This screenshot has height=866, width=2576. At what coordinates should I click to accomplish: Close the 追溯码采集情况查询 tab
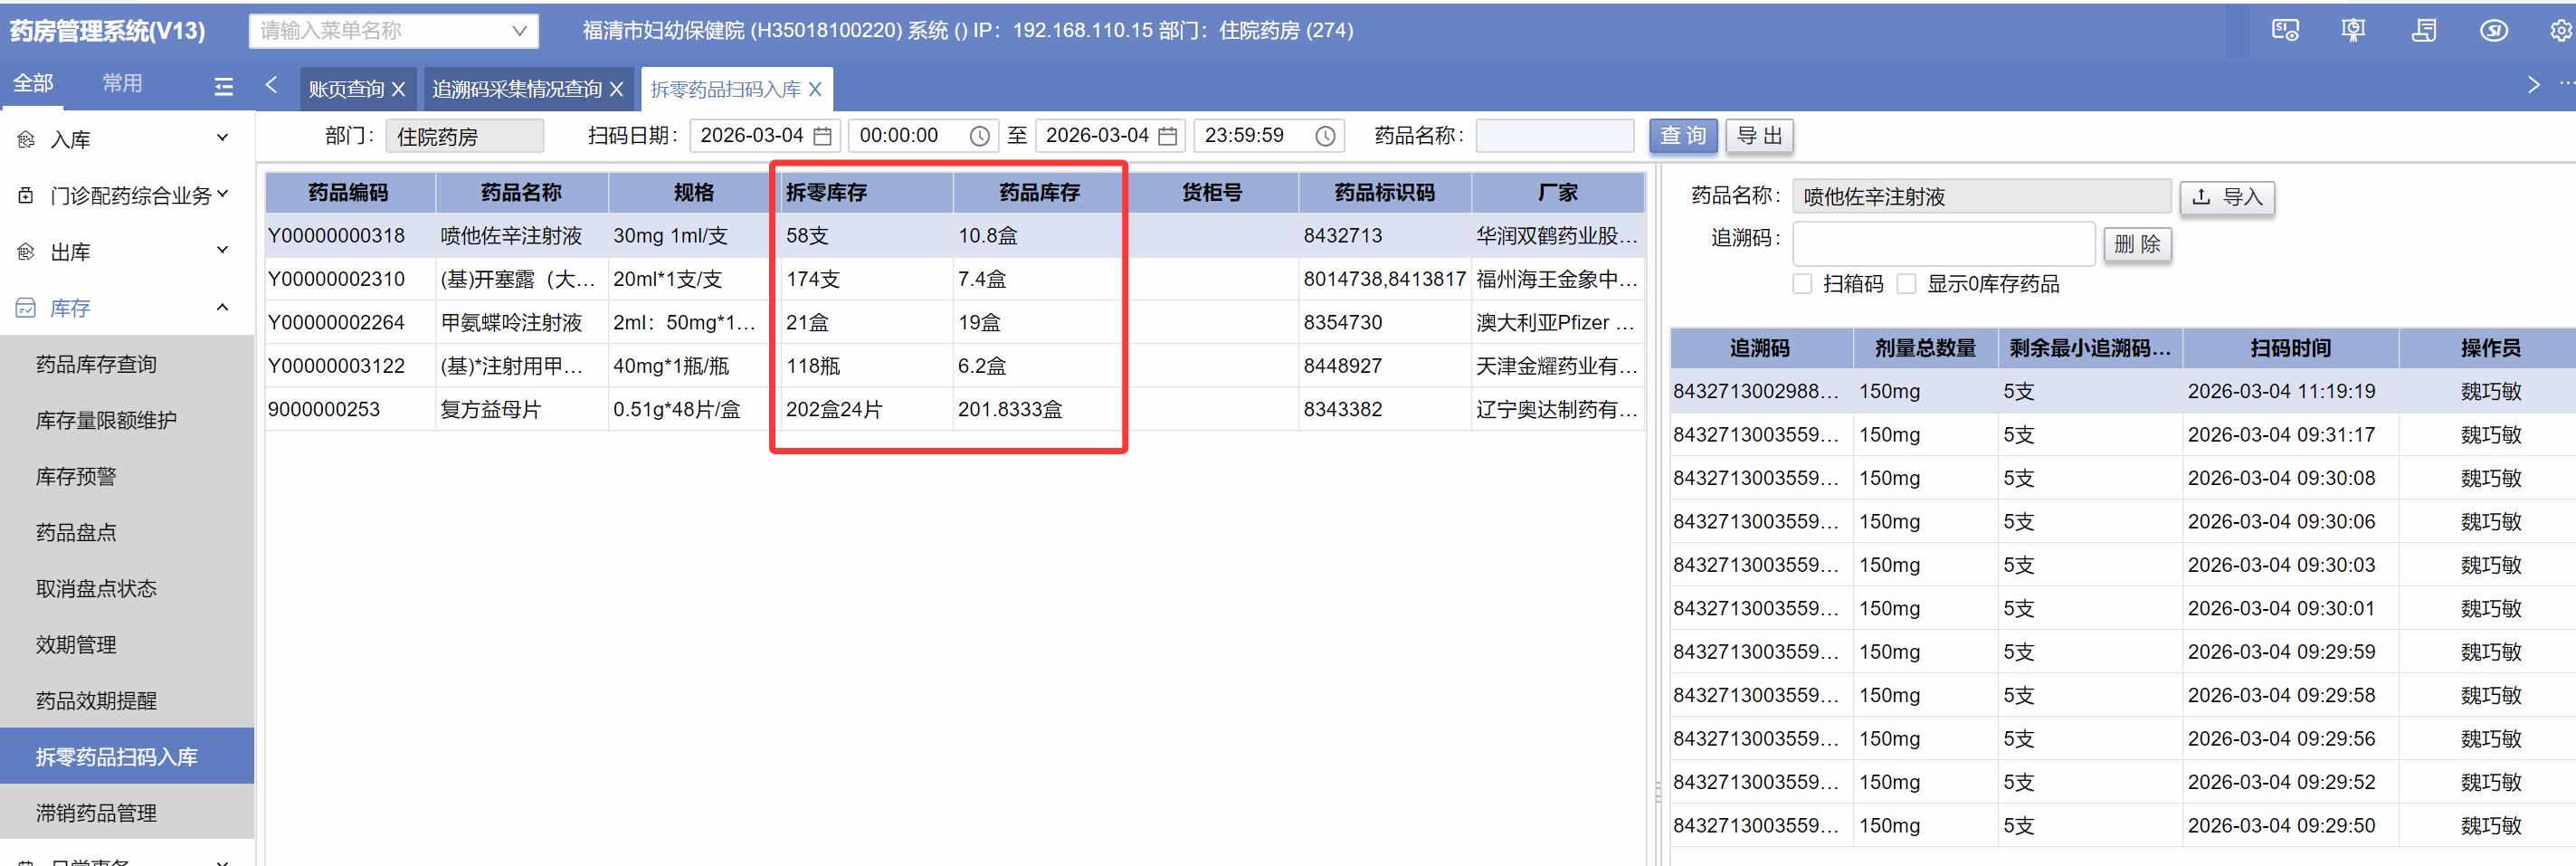[616, 89]
